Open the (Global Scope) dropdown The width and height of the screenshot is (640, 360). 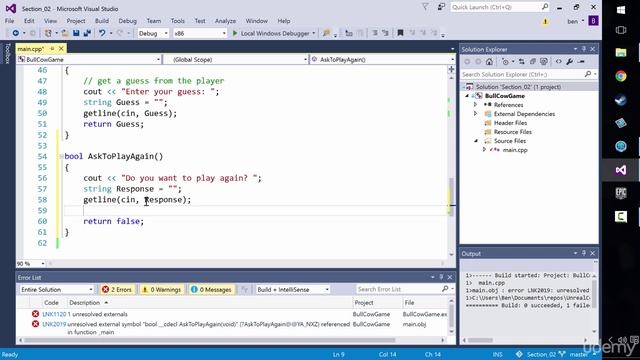click(x=236, y=60)
